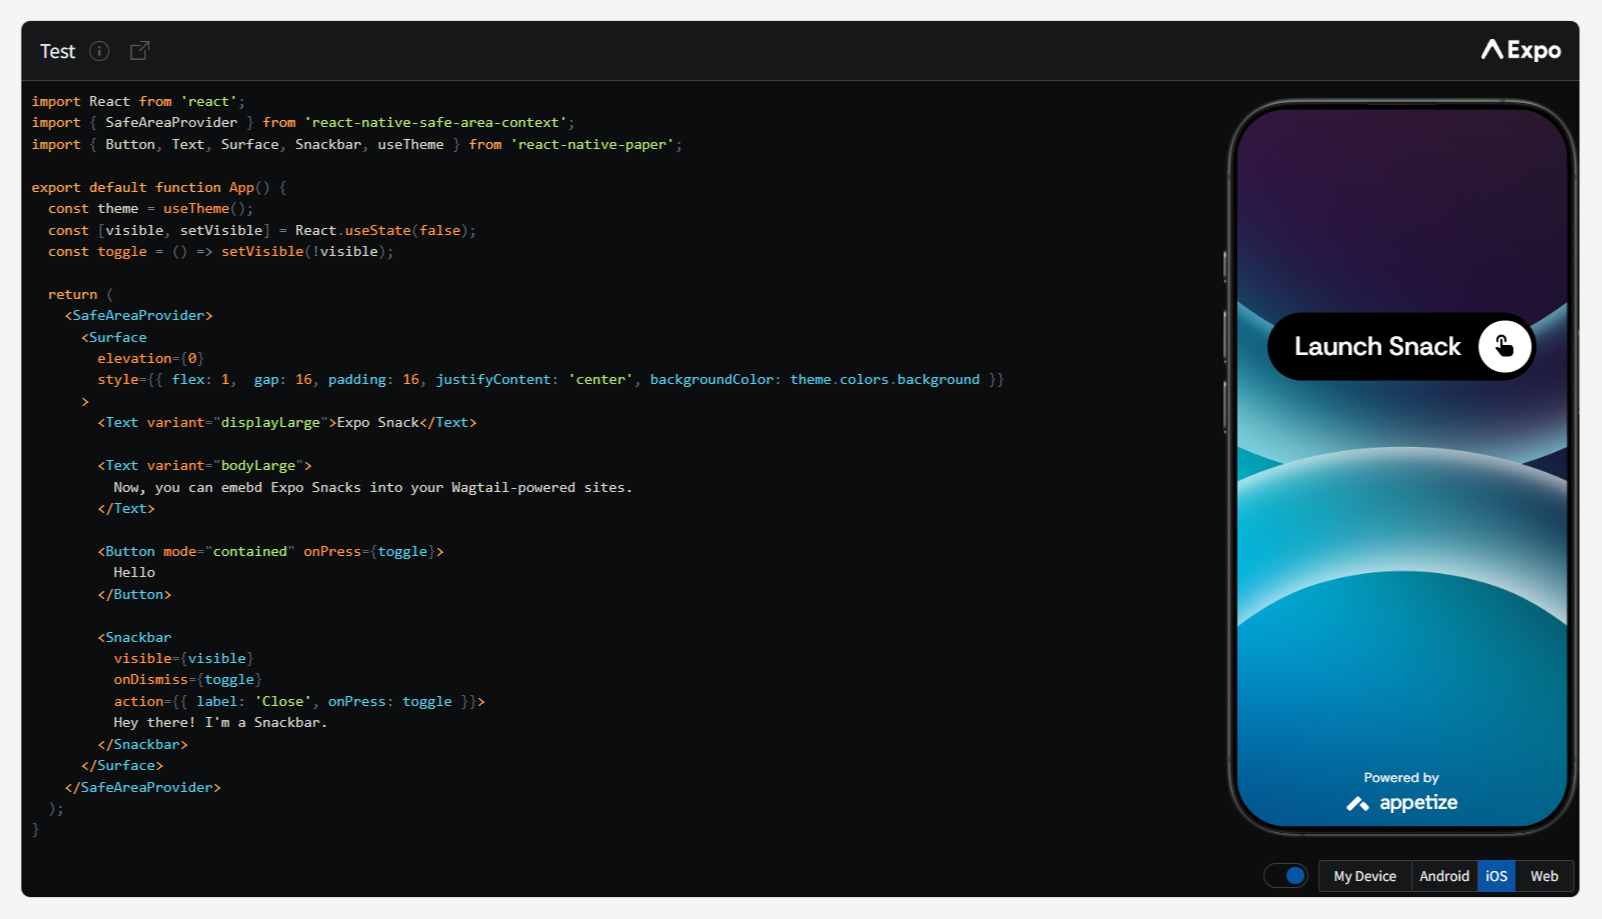Click the 'const theme = useTheme();' line

[x=151, y=209]
